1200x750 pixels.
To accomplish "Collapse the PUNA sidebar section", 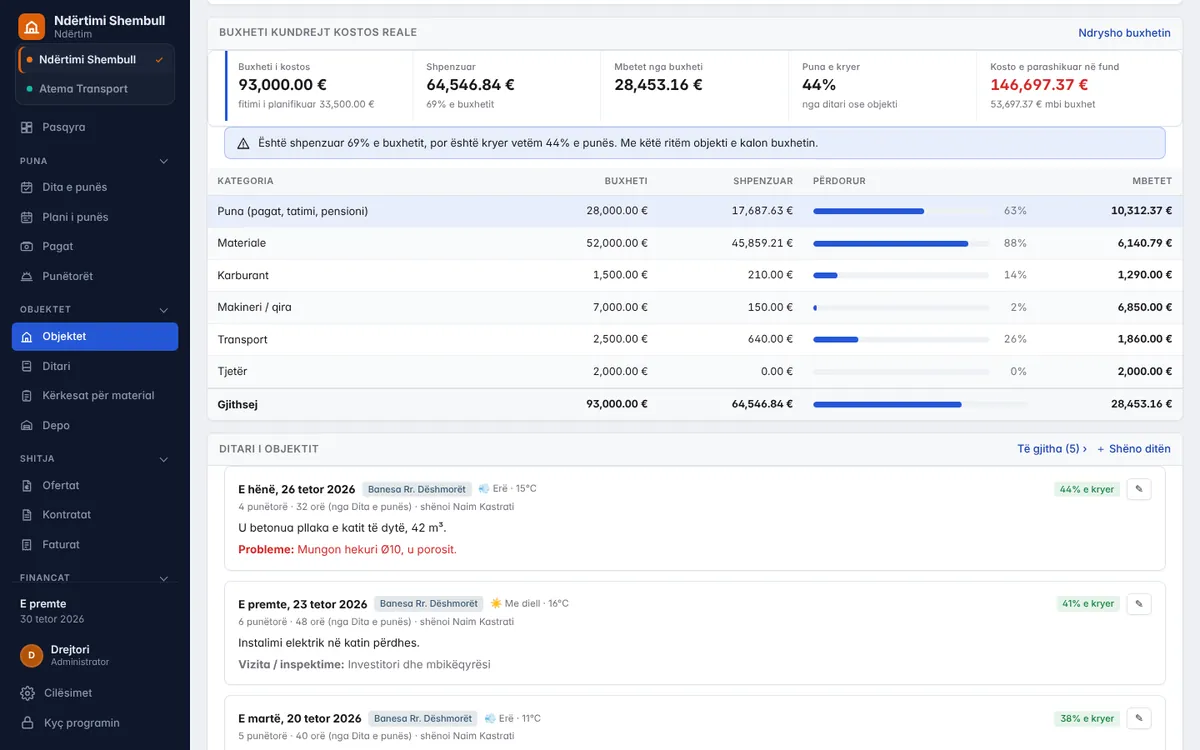I will click(164, 161).
